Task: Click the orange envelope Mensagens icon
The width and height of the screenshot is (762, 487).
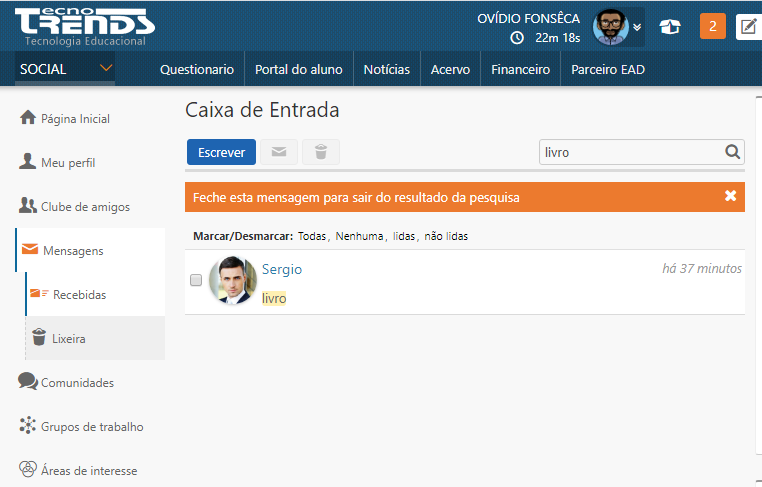Action: (x=30, y=249)
